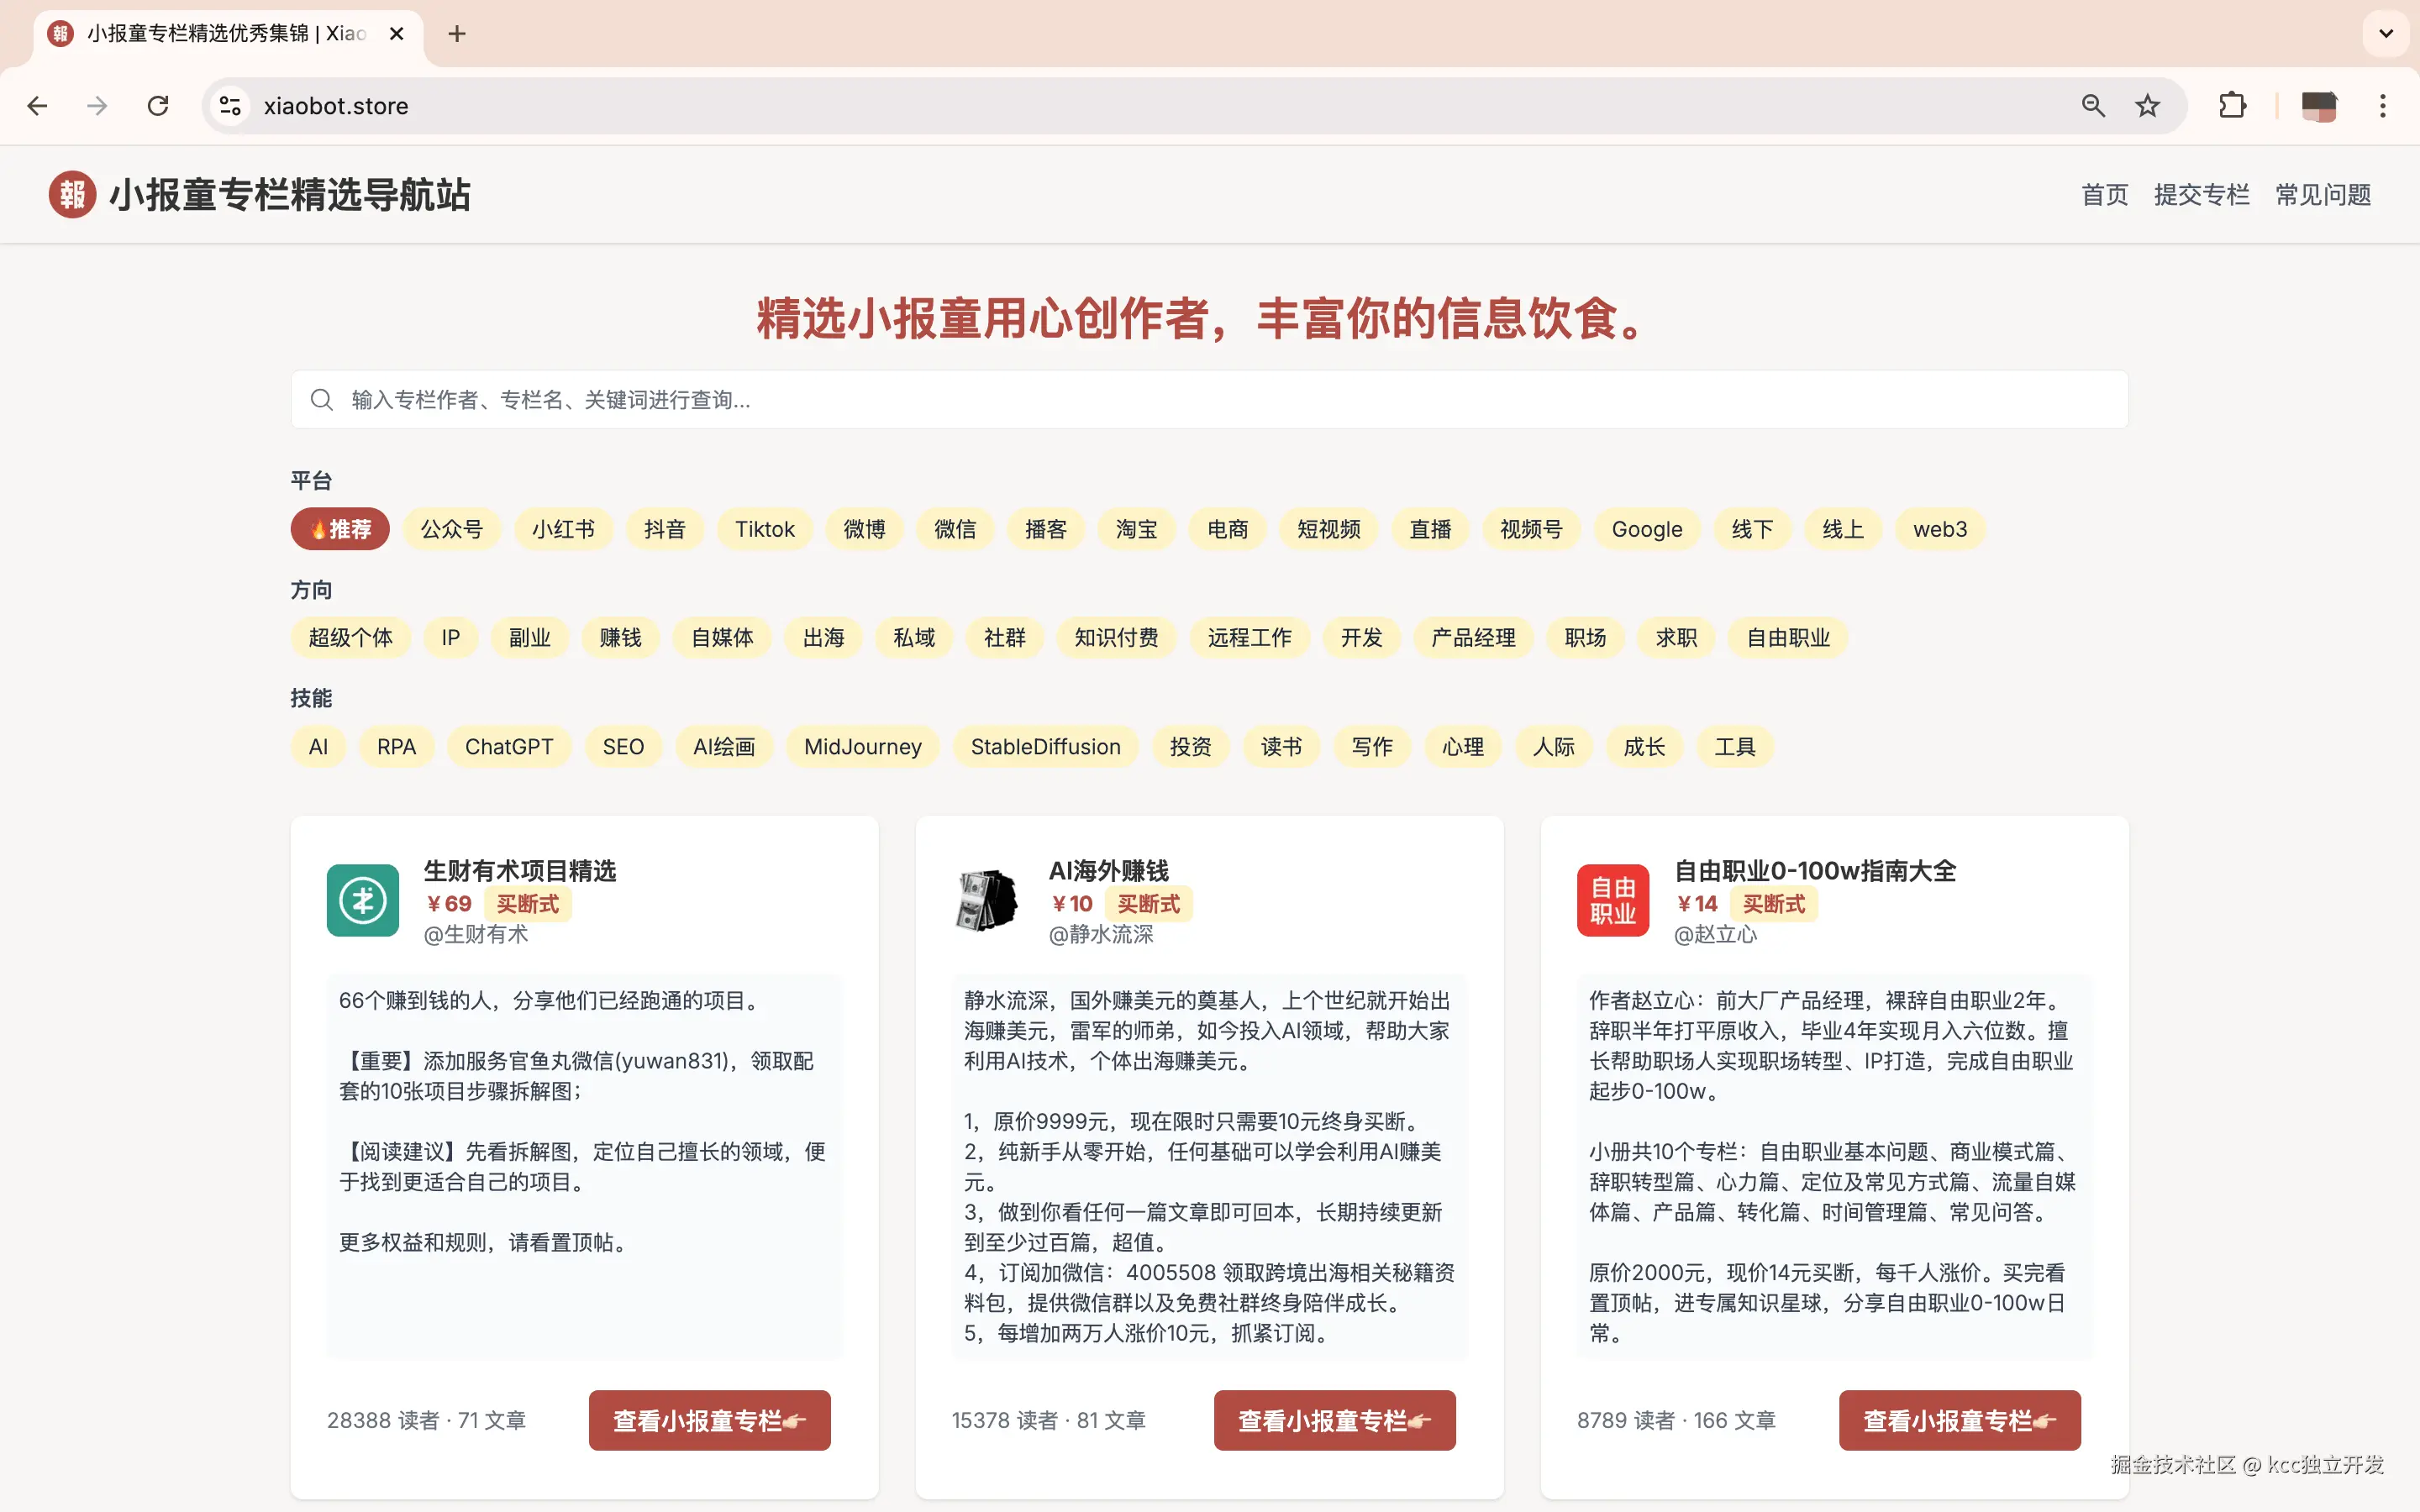This screenshot has height=1512, width=2420.
Task: Open the 自由职业 red column avatar
Action: pyautogui.click(x=1612, y=900)
